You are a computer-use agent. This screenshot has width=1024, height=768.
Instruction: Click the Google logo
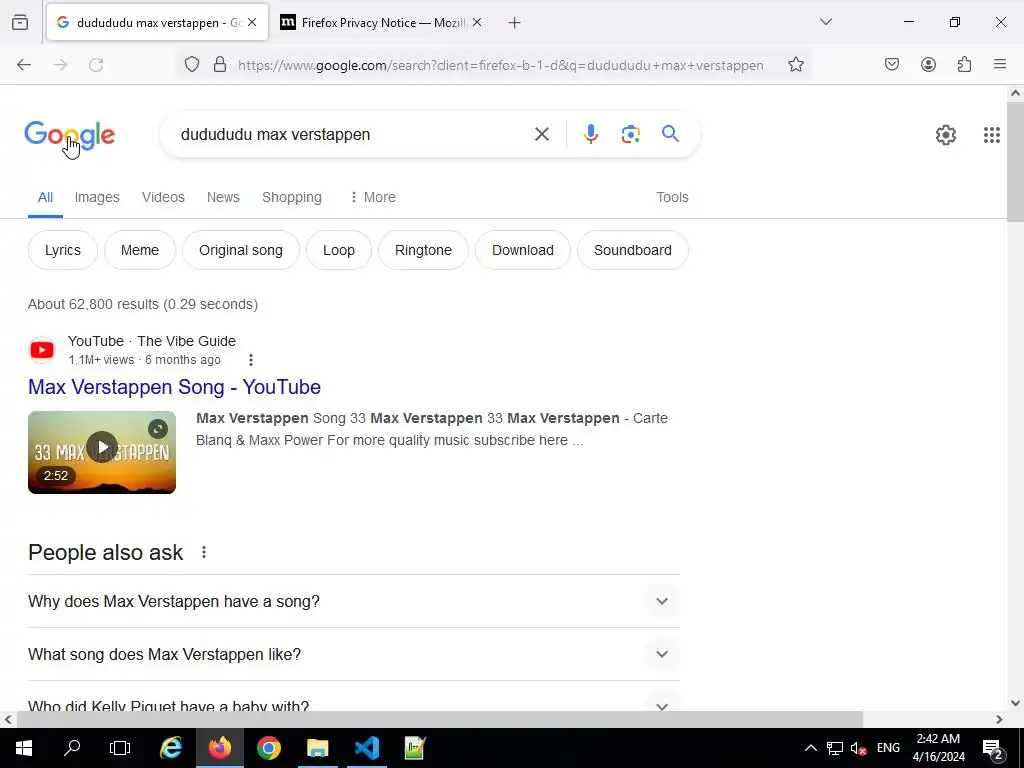click(x=70, y=135)
